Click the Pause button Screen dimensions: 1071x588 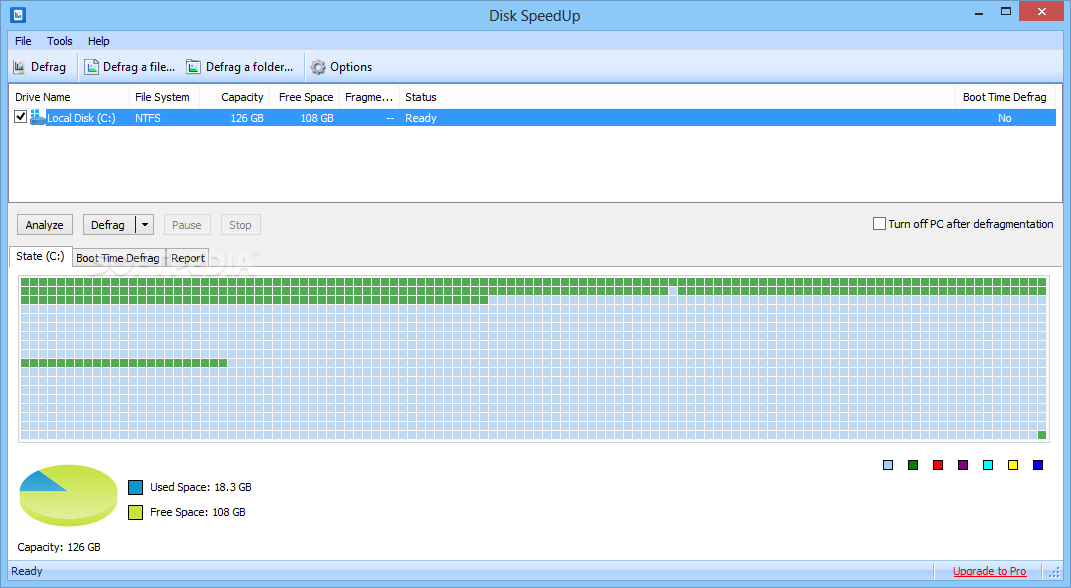tap(186, 225)
